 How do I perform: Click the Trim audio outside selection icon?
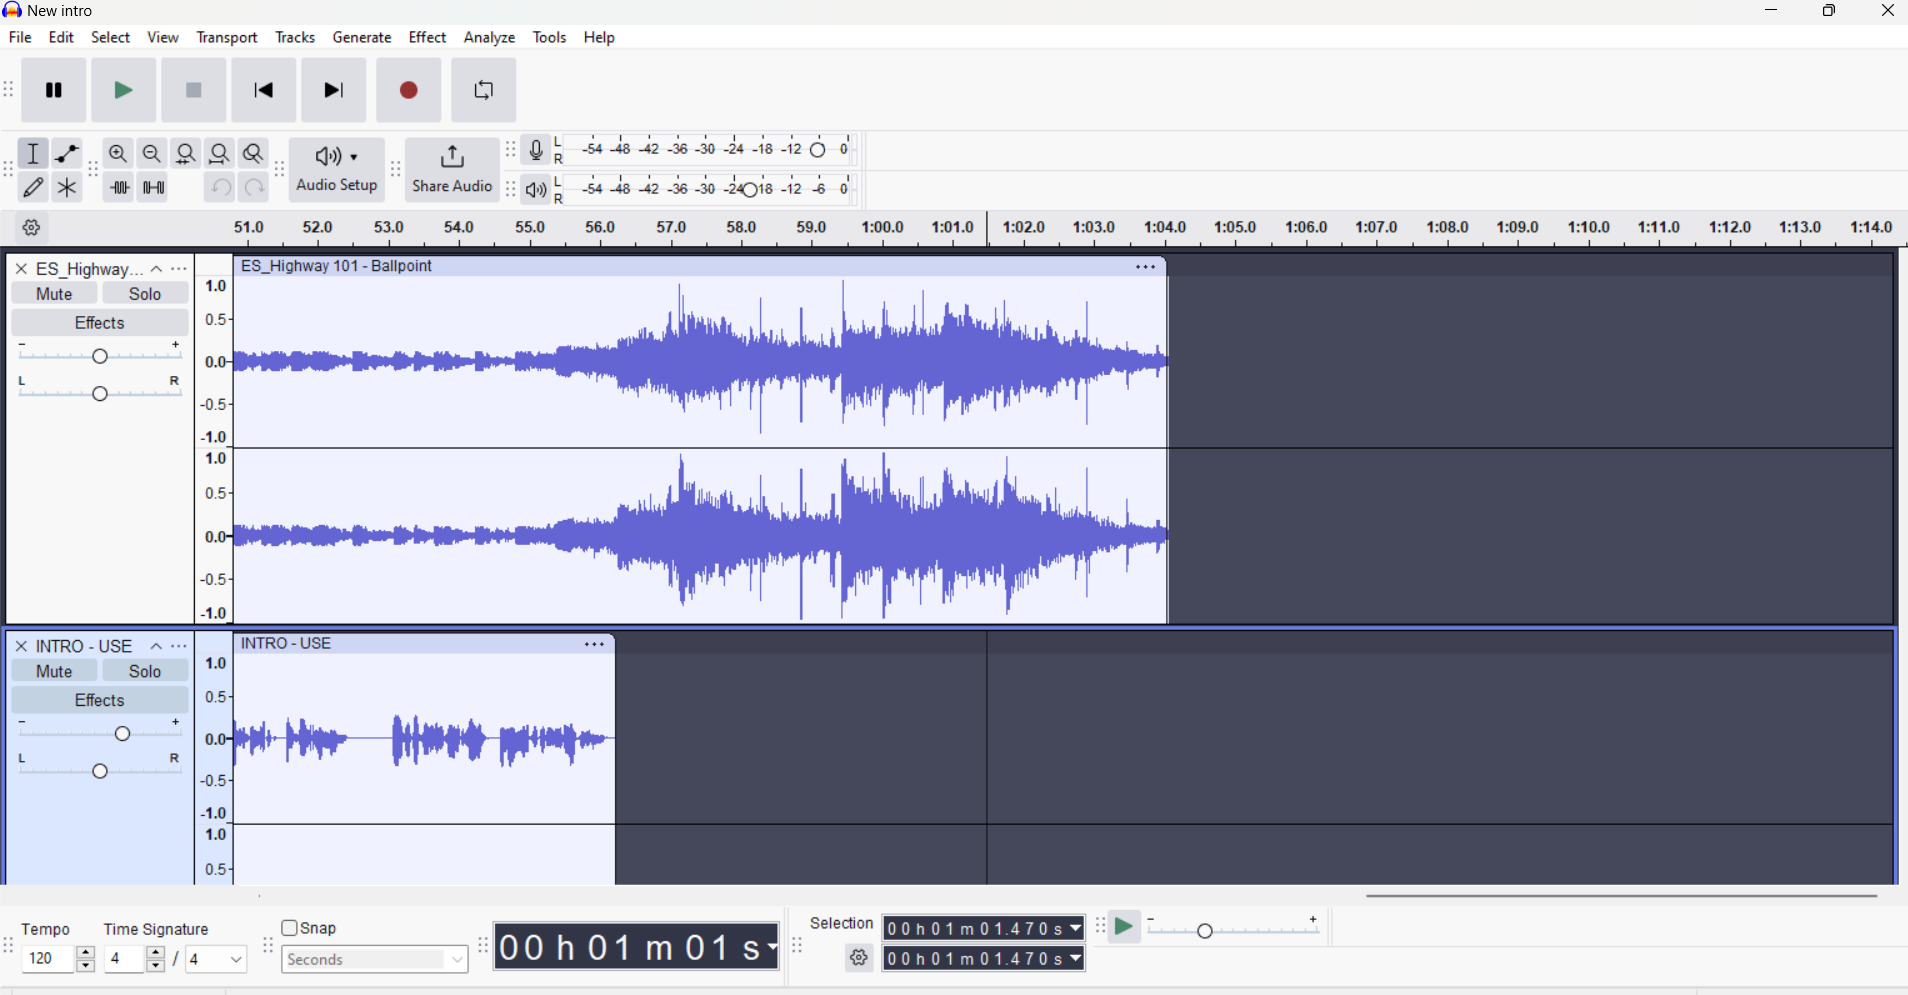point(120,188)
